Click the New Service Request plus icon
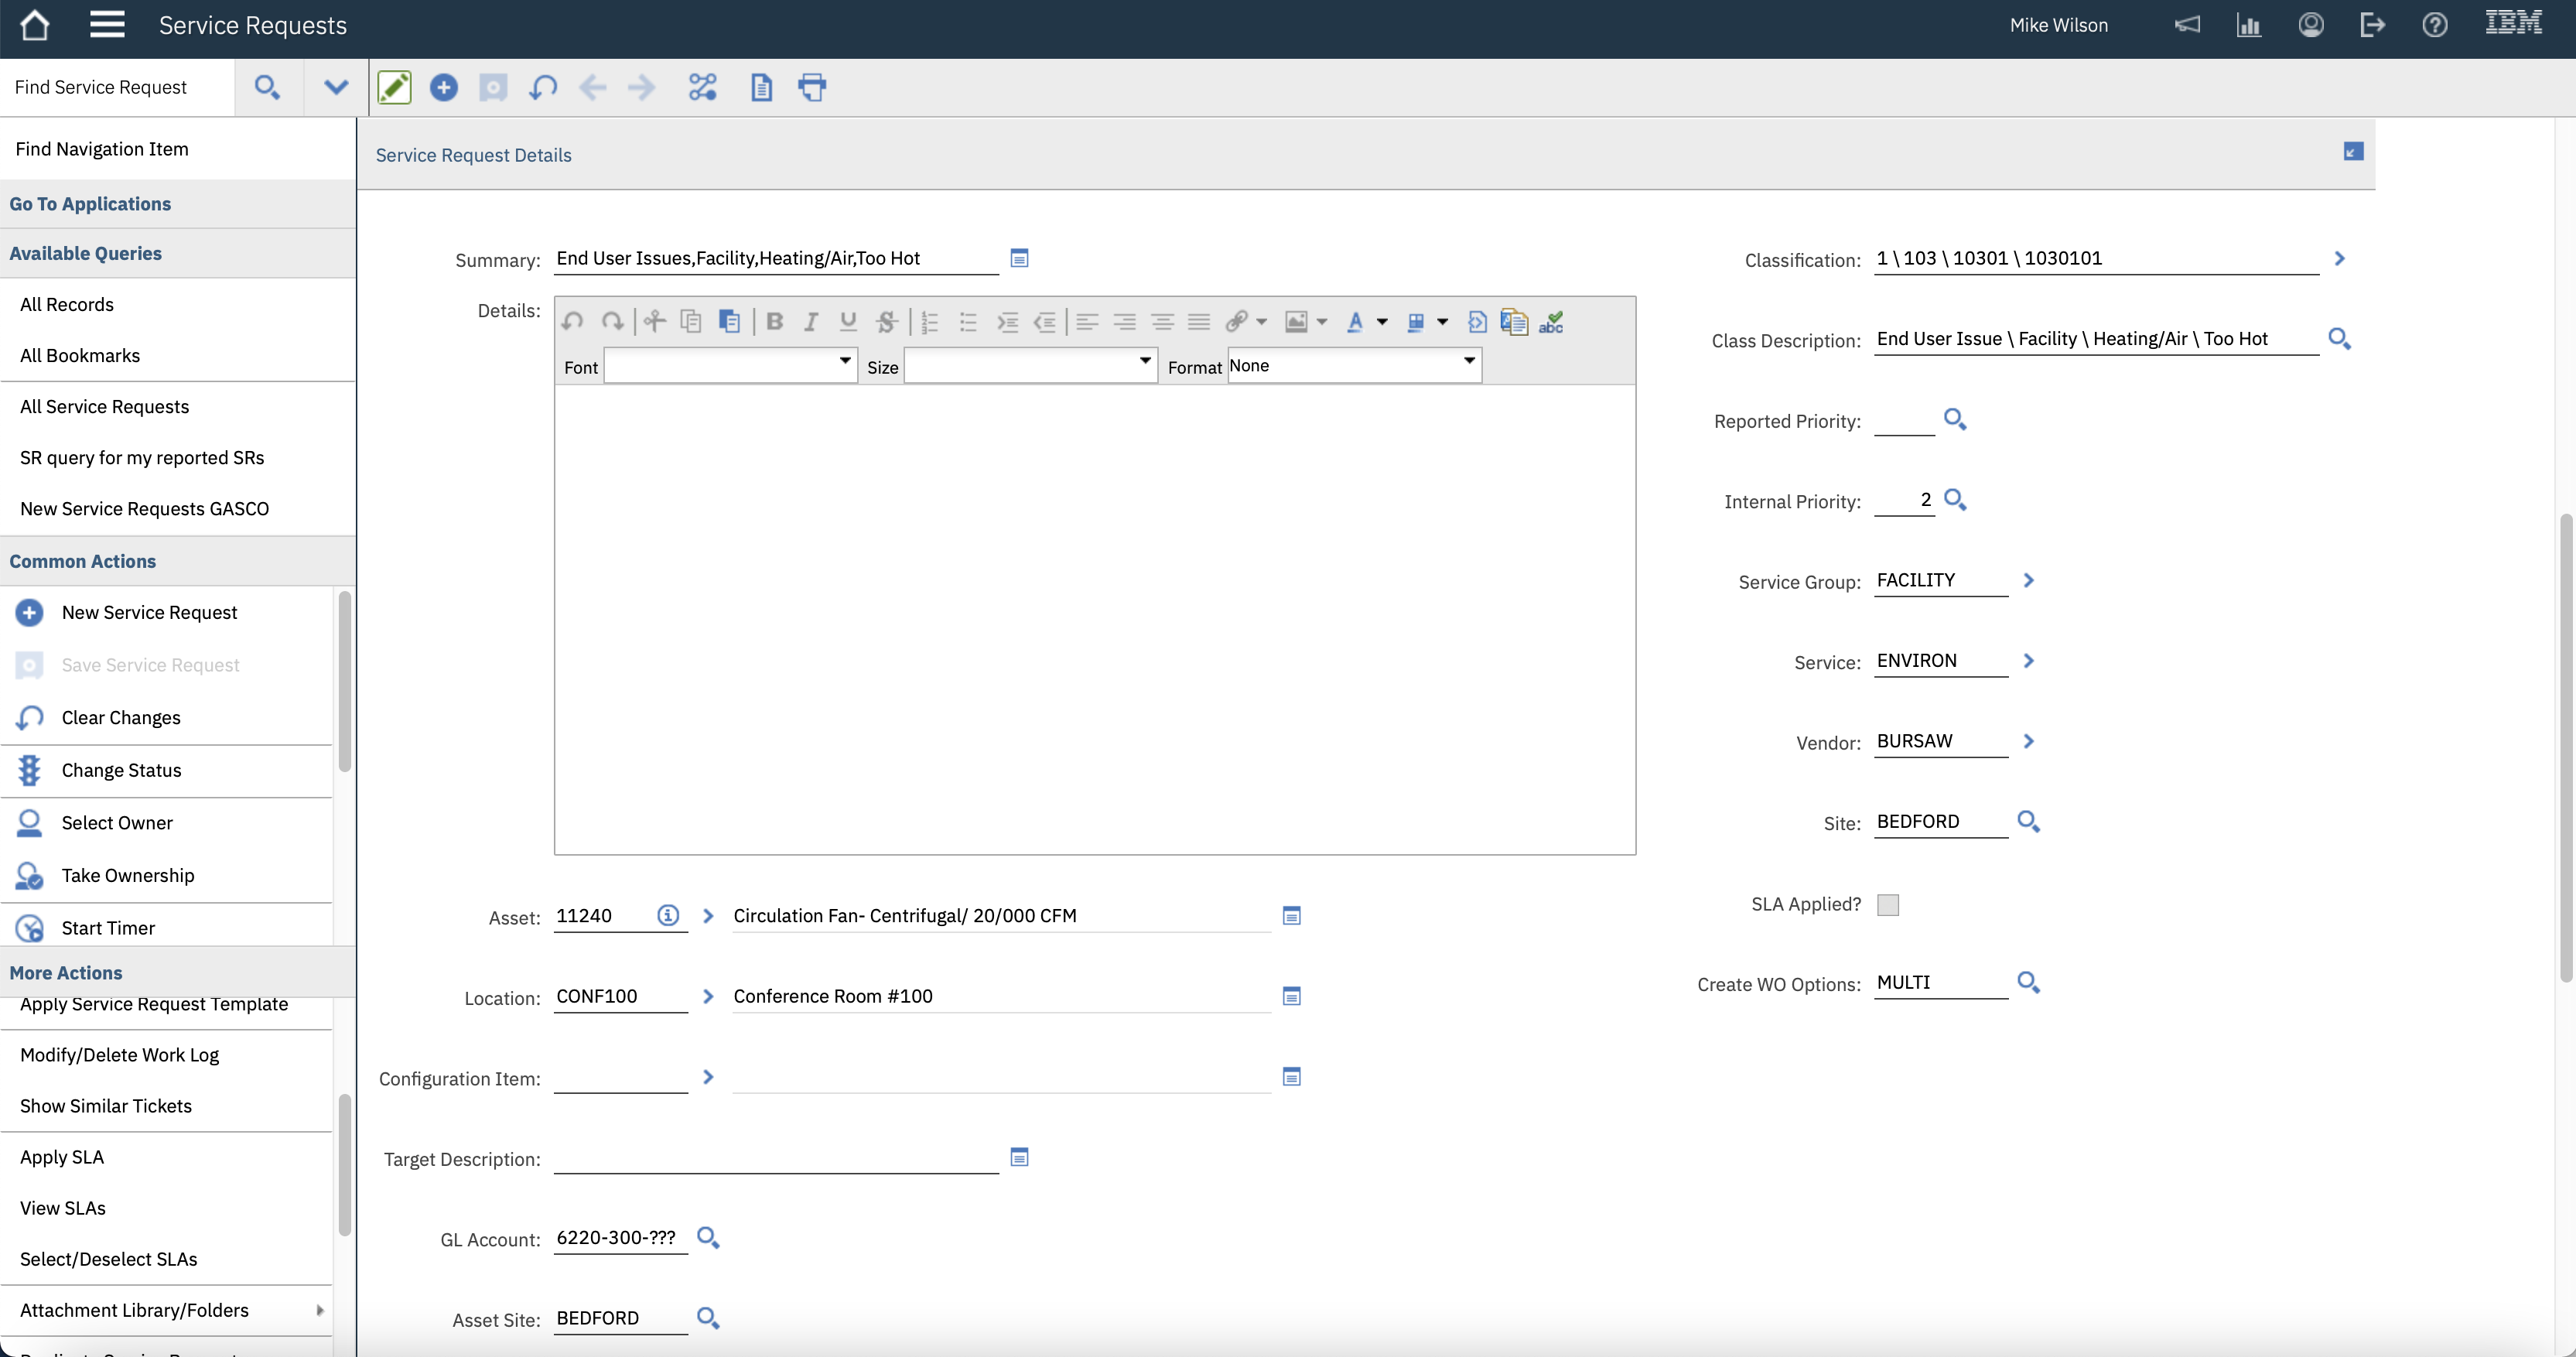 click(x=443, y=87)
